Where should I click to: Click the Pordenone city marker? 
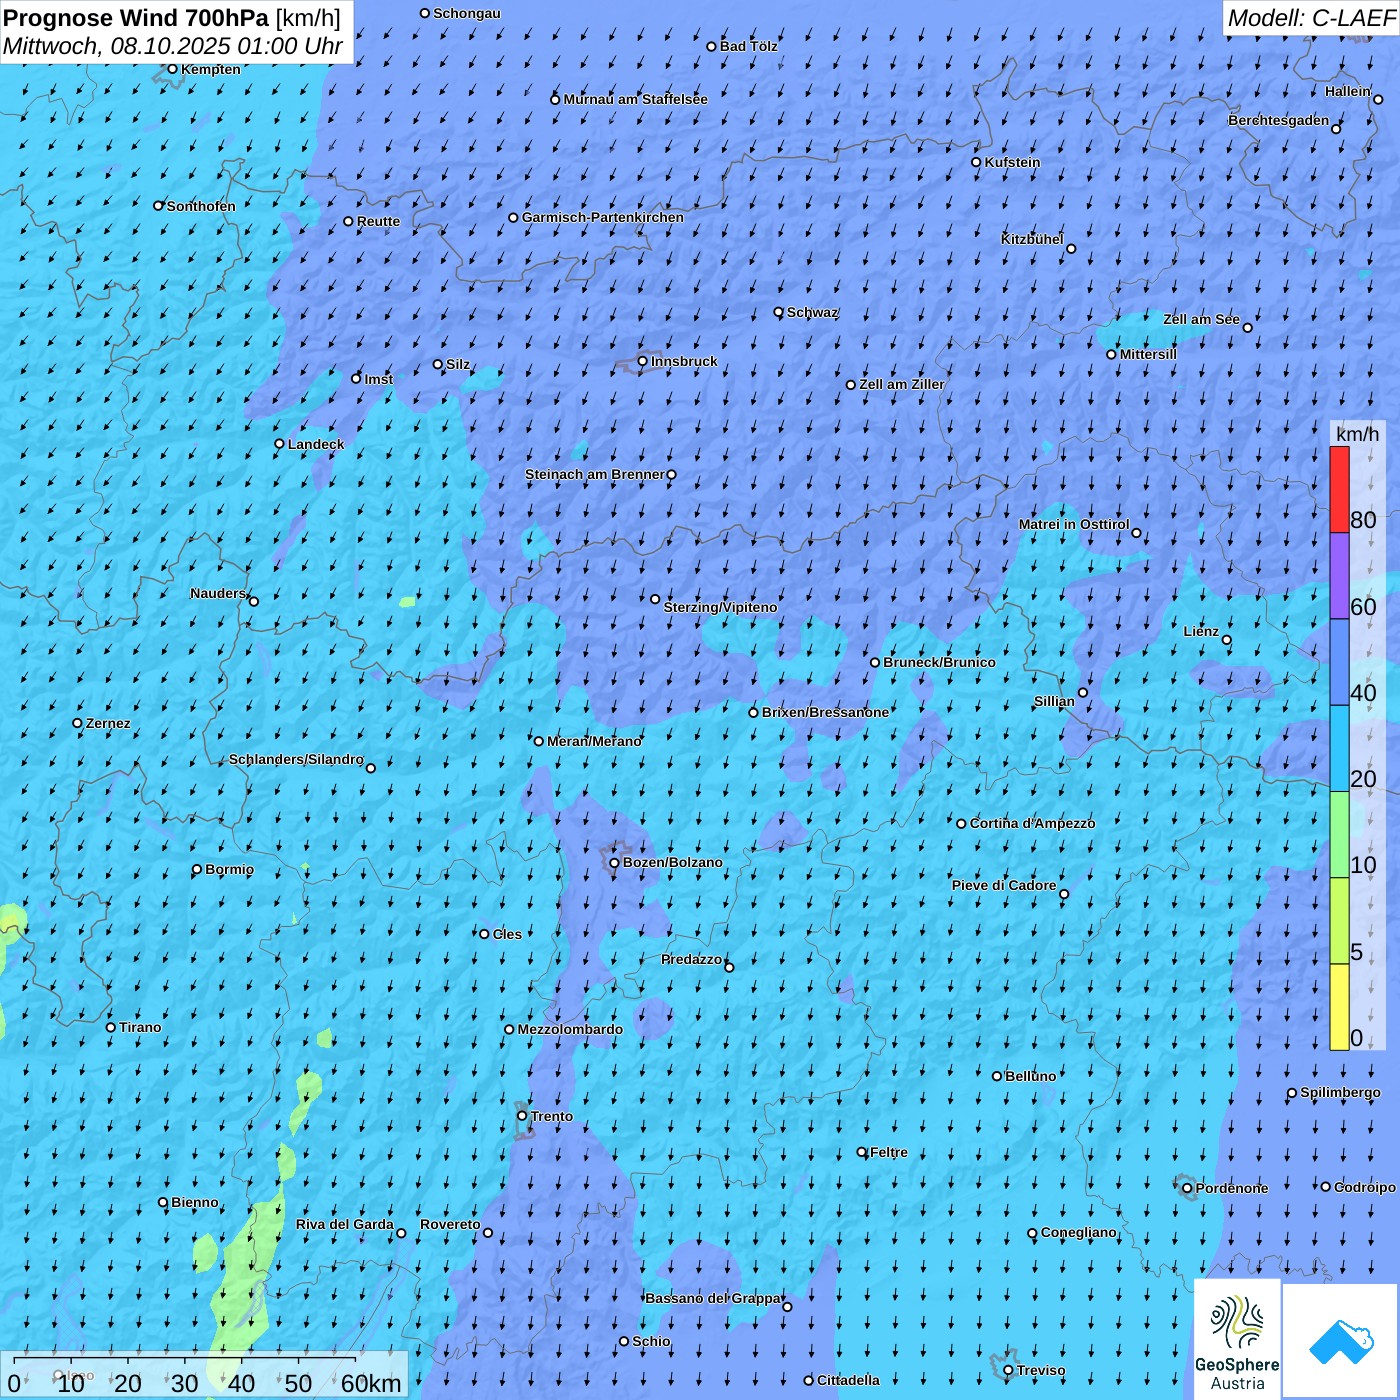click(1187, 1188)
